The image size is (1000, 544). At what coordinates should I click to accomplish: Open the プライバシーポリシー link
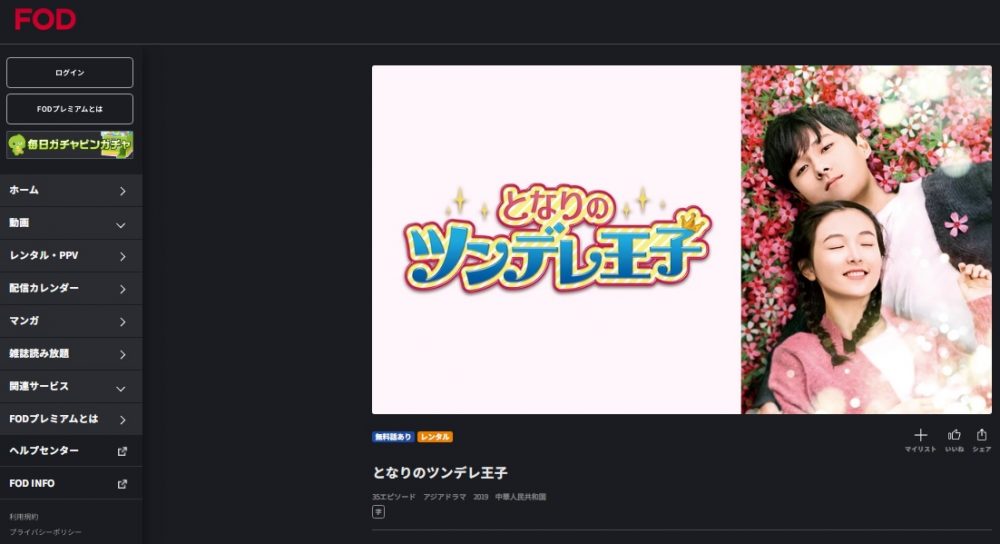pyautogui.click(x=45, y=532)
